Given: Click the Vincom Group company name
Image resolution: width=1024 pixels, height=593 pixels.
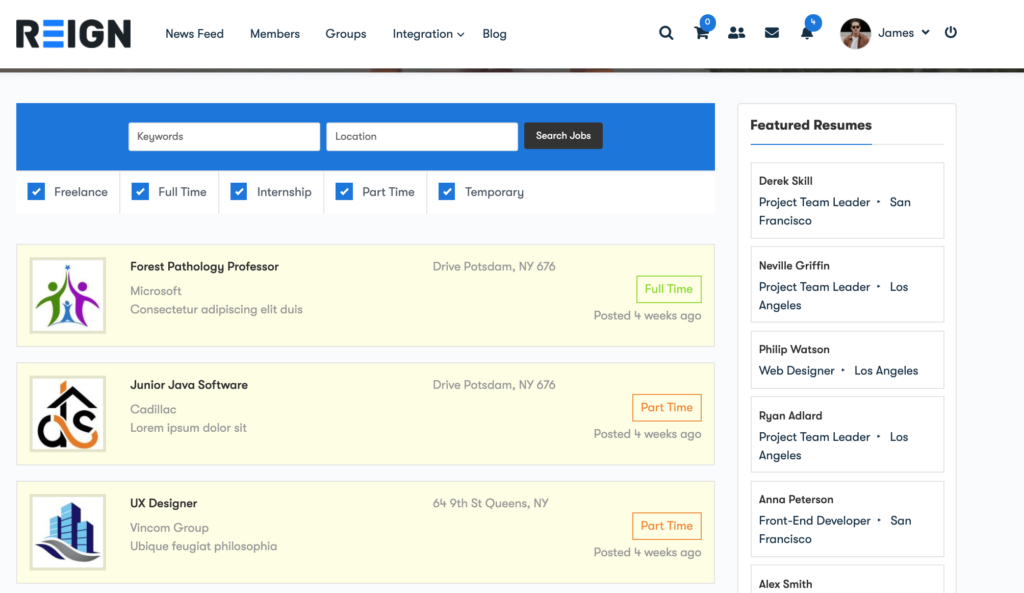Looking at the screenshot, I should point(169,528).
